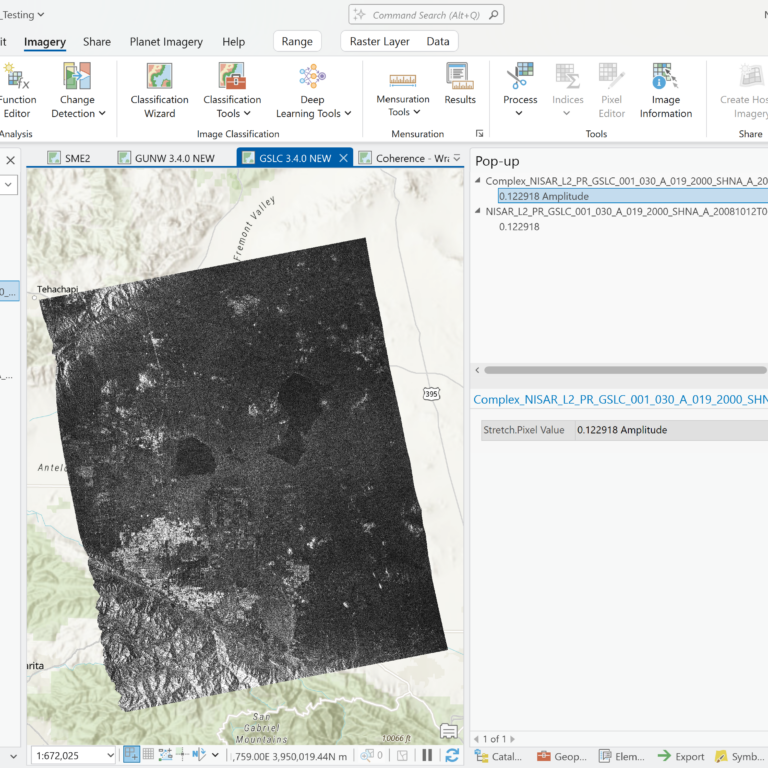Viewport: 768px width, 768px height.
Task: Refresh the map view in status bar
Action: [x=452, y=756]
